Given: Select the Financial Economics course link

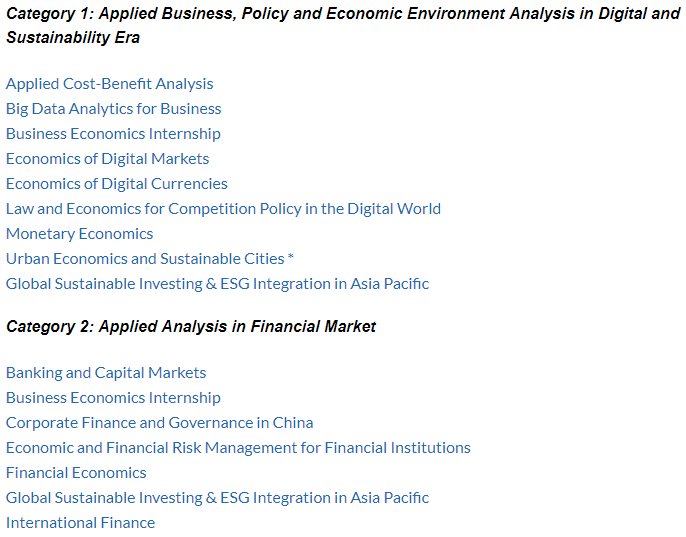Looking at the screenshot, I should pos(76,472).
